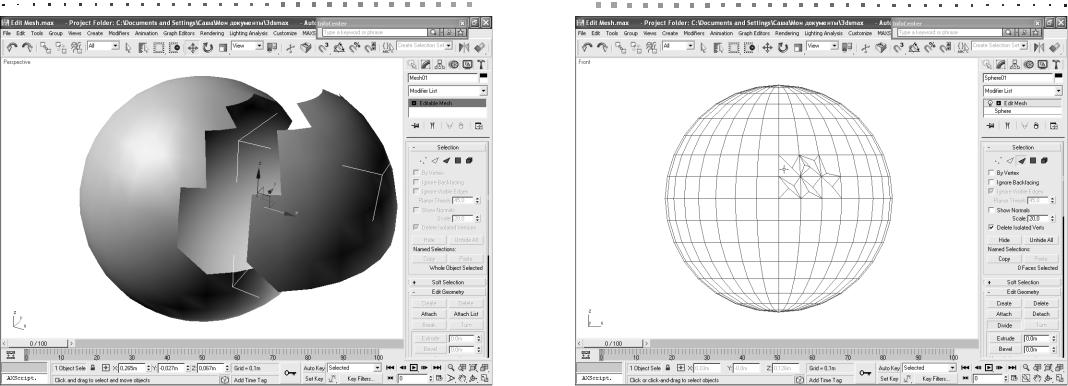Pick the Select Object arrow tool in Perspective window
The image size is (1068, 386).
tap(129, 47)
